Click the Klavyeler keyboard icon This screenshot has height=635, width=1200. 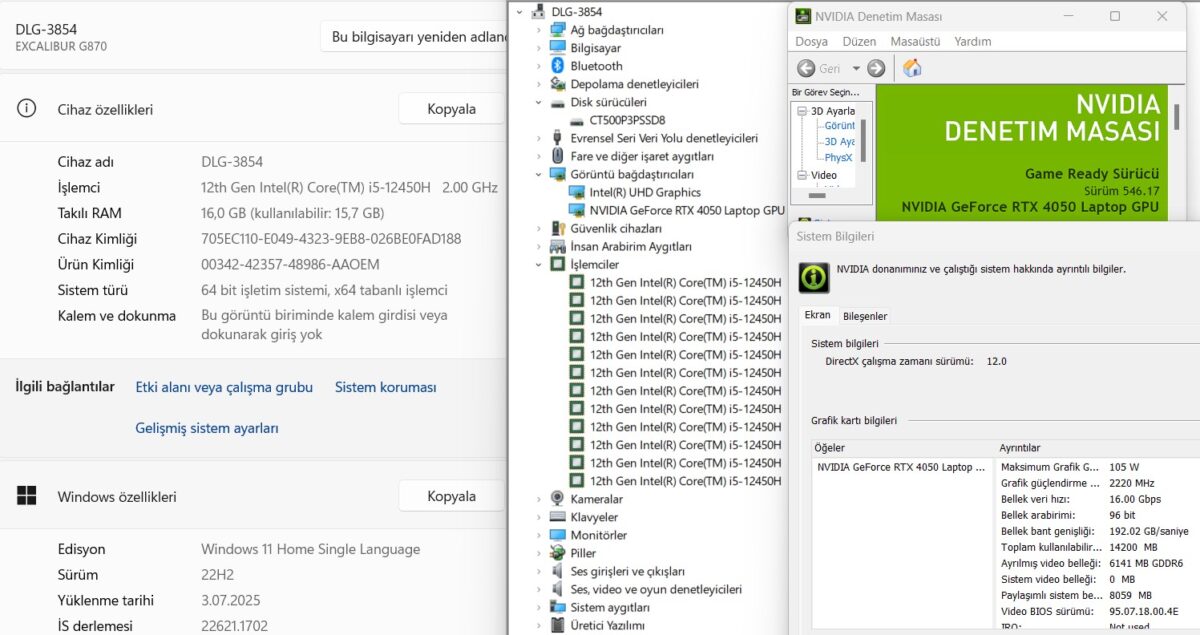(x=558, y=517)
